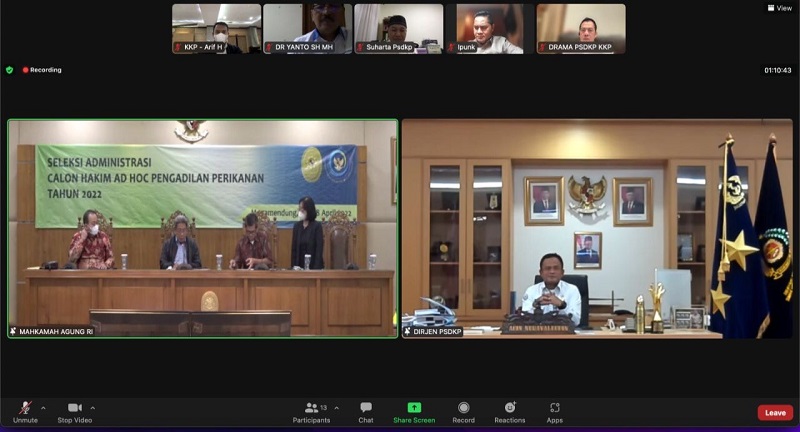The image size is (800, 432).
Task: Click the meeting timer 01:10:43
Action: click(778, 70)
